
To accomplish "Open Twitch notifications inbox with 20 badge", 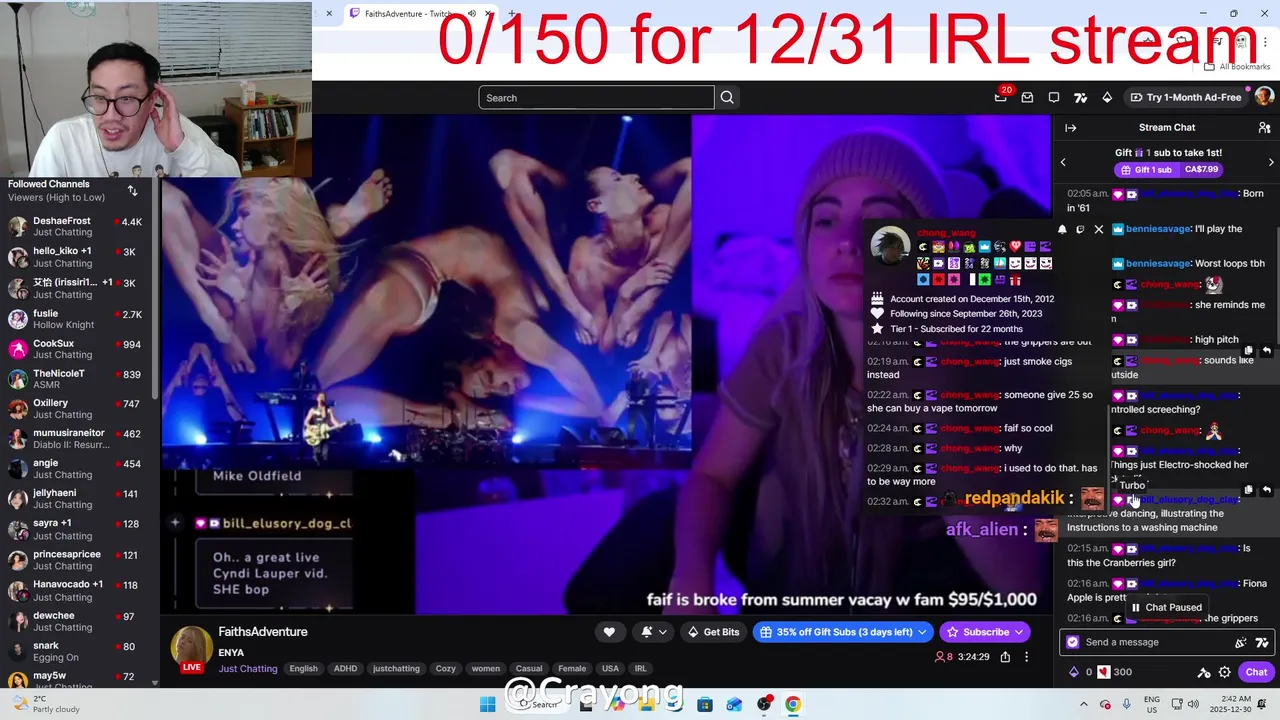I will pyautogui.click(x=1000, y=97).
